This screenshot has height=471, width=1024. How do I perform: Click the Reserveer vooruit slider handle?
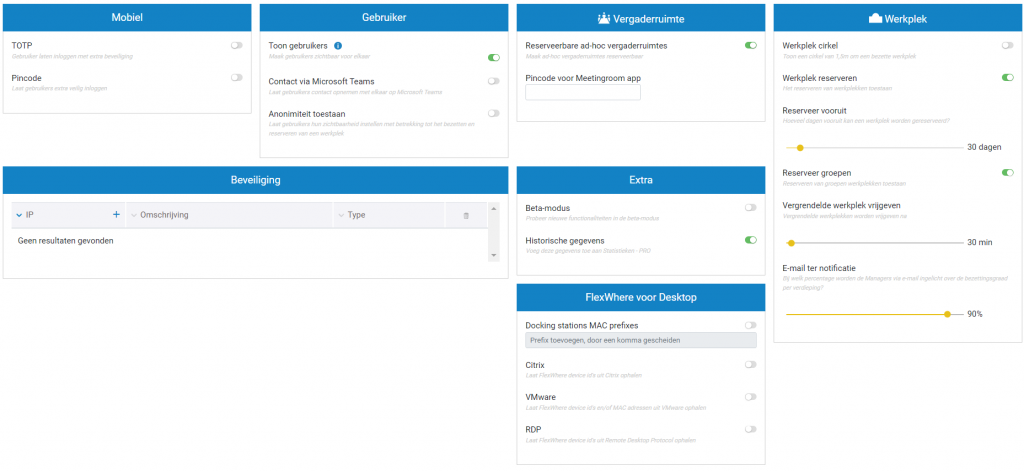click(800, 148)
